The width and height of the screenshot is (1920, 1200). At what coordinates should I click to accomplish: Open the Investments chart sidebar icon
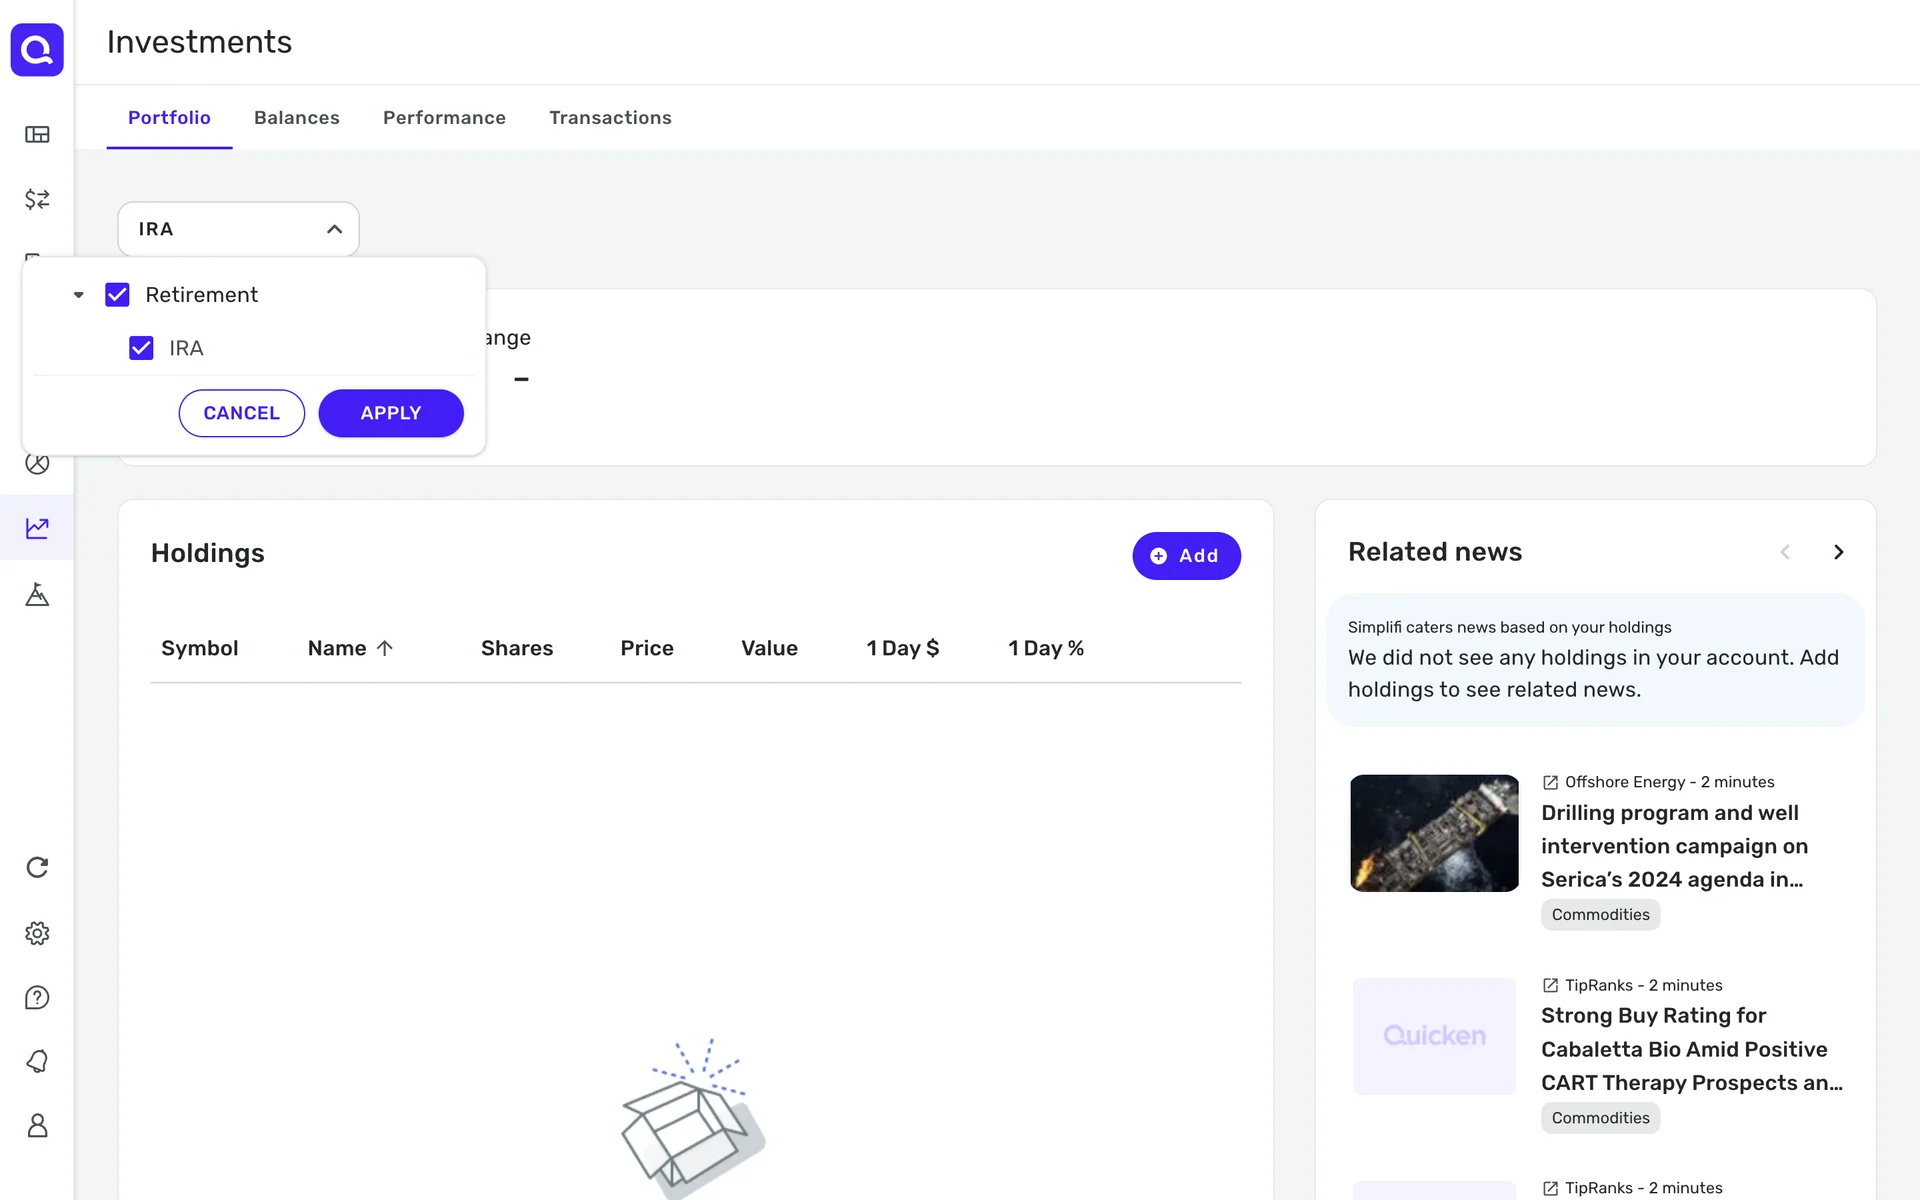pyautogui.click(x=37, y=528)
